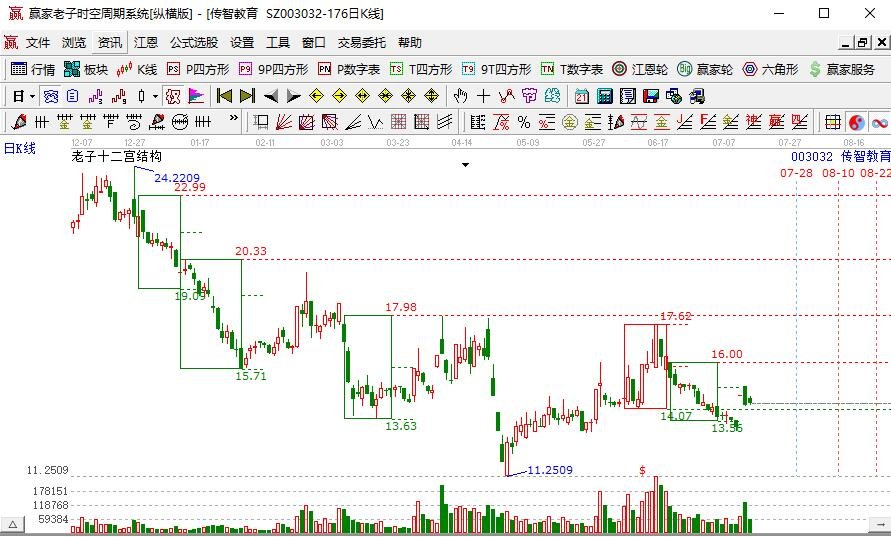Select the Gann fan lines tool
Viewport: 891px width, 537px height.
[283, 122]
